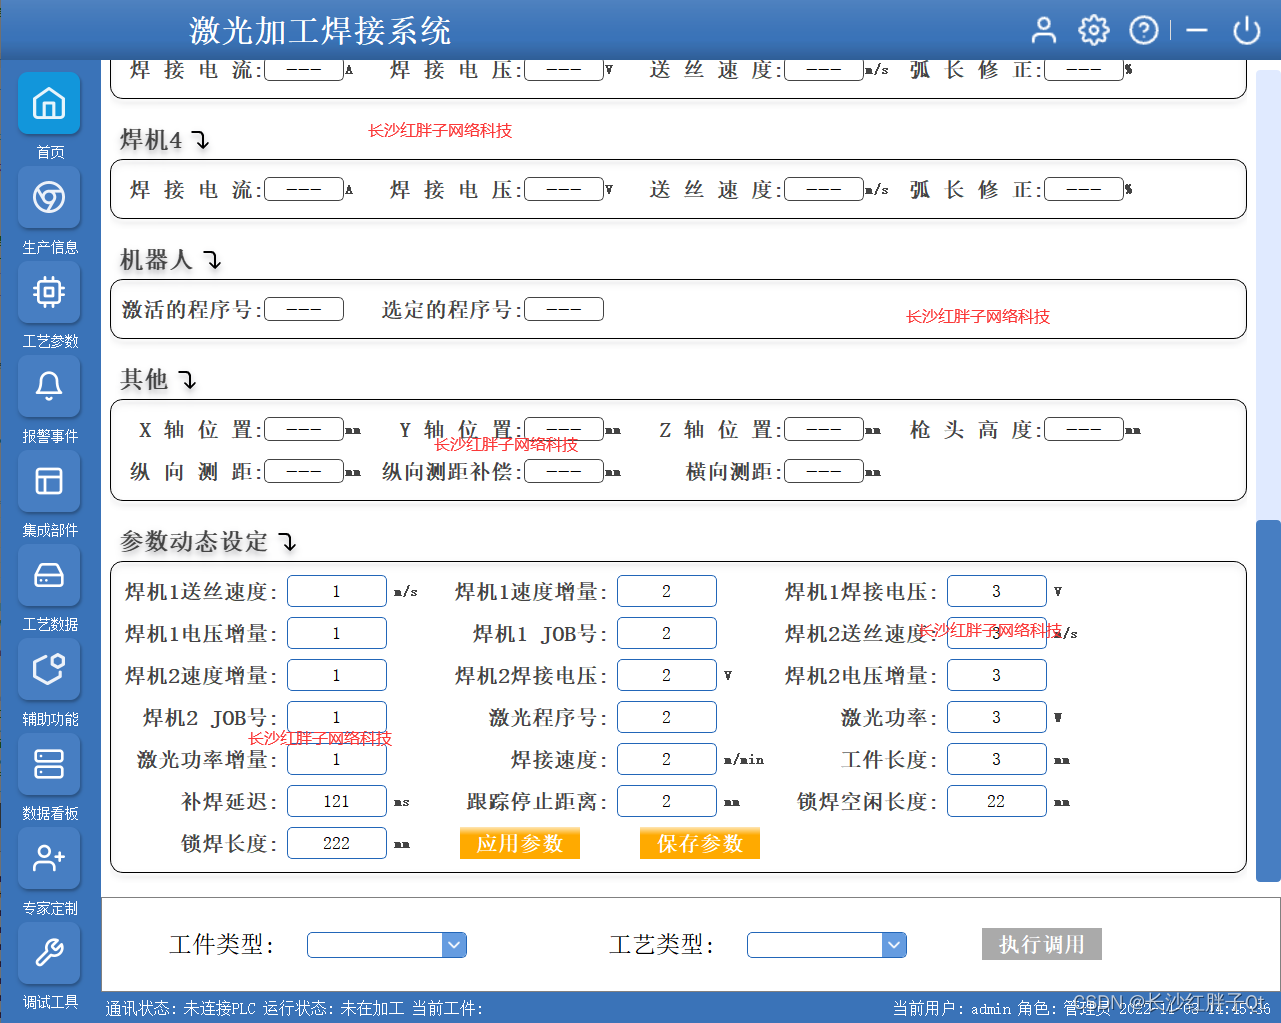Click 焊机4 焊接电流 value box
Image resolution: width=1281 pixels, height=1023 pixels.
304,189
